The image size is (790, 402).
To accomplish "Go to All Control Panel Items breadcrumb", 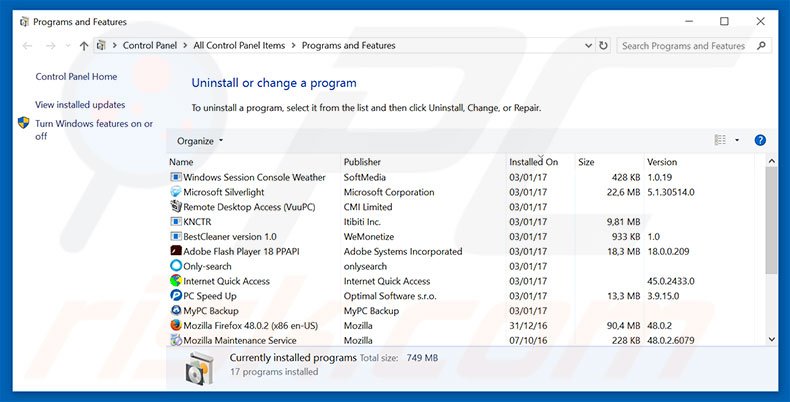I will [239, 45].
